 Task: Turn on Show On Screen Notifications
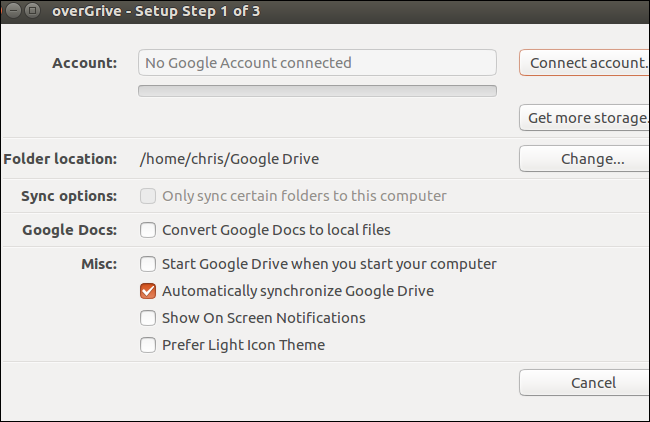click(148, 318)
